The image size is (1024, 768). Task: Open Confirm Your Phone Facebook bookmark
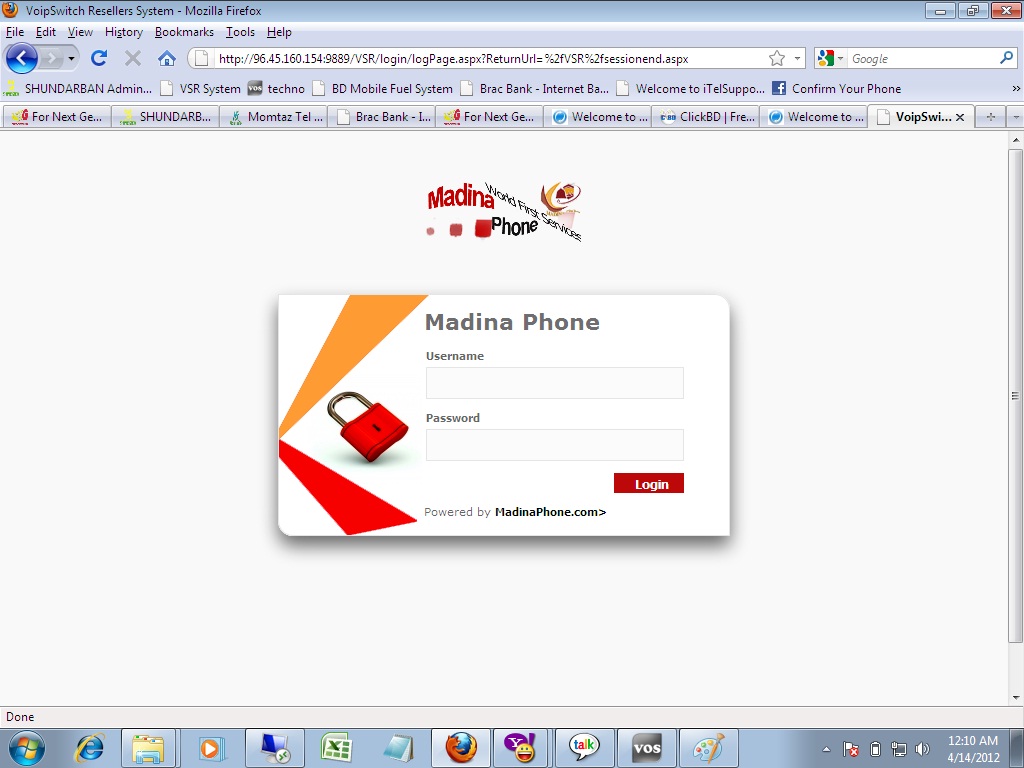837,88
